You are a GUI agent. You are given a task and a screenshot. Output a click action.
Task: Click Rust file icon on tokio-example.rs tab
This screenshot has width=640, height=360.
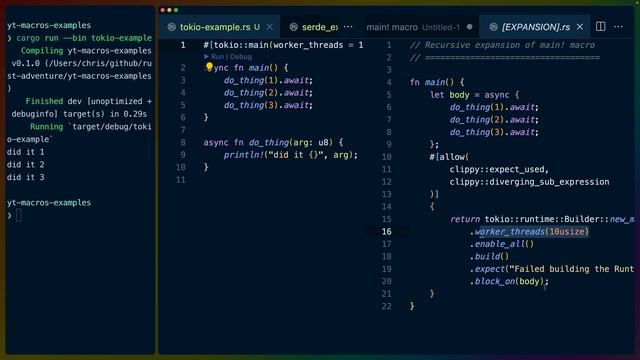click(x=171, y=27)
